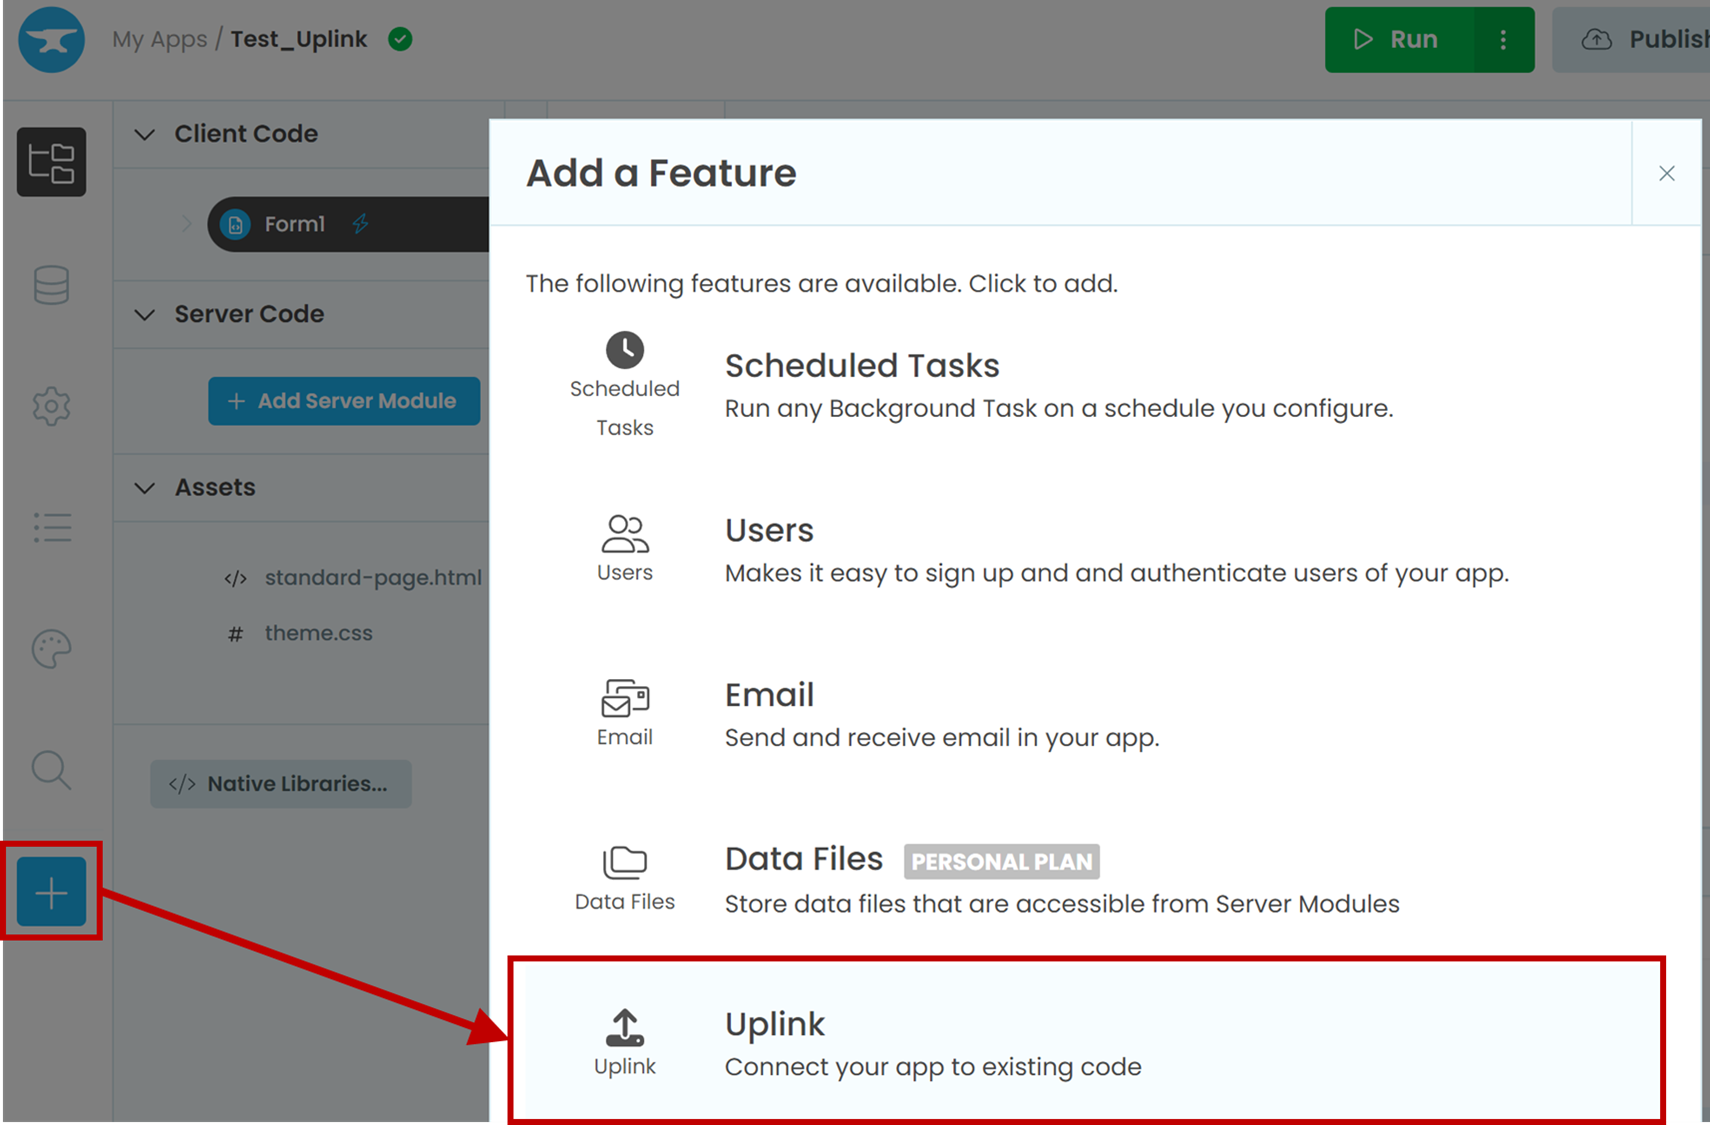Viewport: 1710px width, 1125px height.
Task: Click the standard-page.html code icon
Action: (235, 578)
